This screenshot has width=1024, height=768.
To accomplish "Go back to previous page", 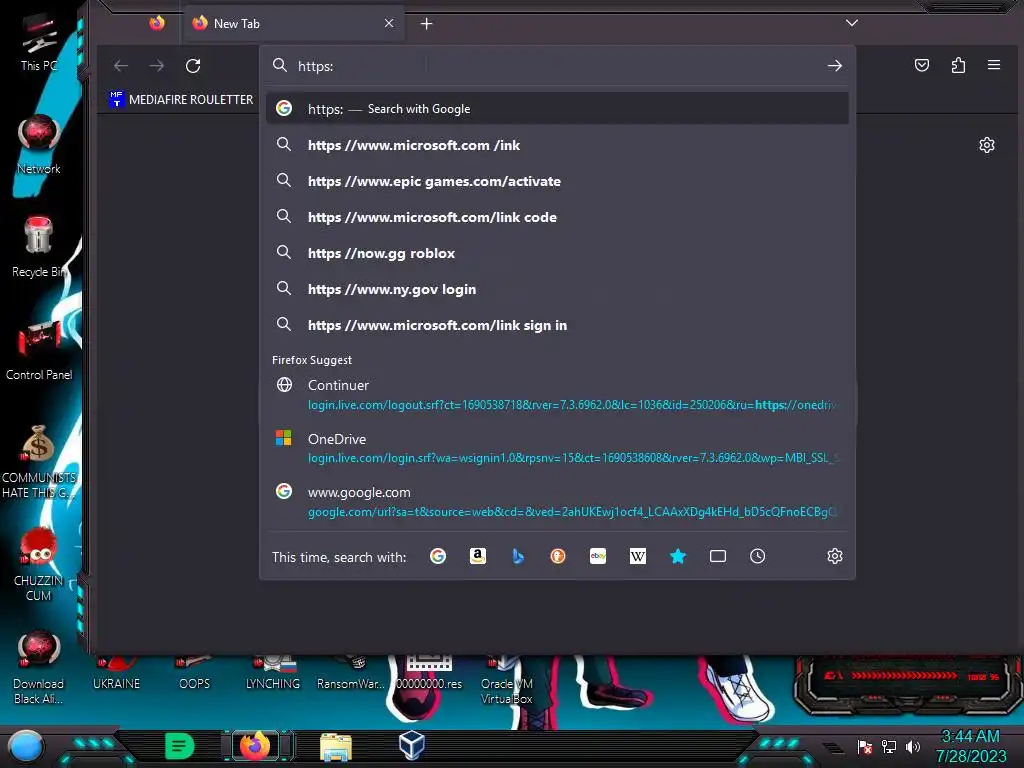I will (121, 66).
